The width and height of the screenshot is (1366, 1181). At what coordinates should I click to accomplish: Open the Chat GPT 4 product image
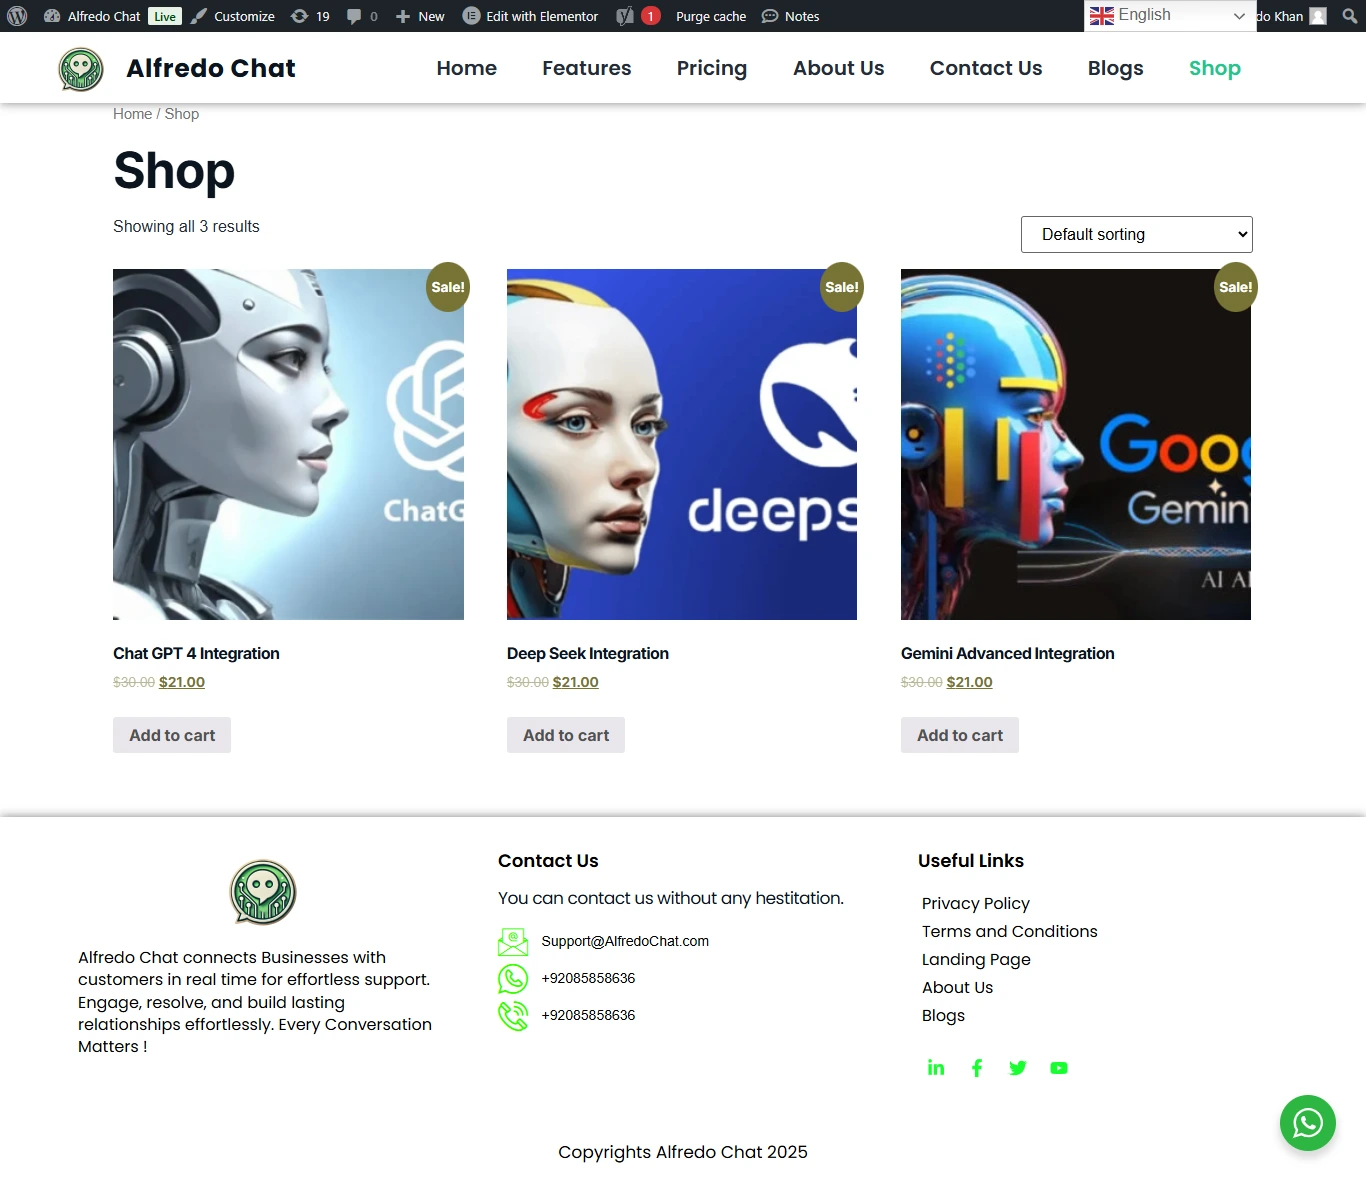tap(288, 444)
